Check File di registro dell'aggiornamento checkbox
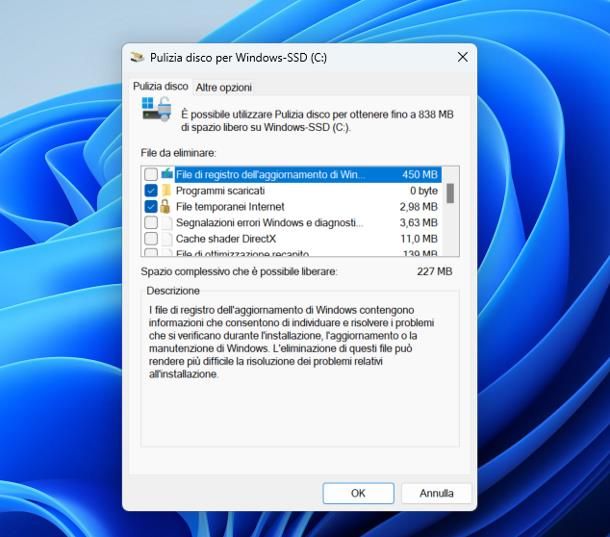 (x=151, y=174)
